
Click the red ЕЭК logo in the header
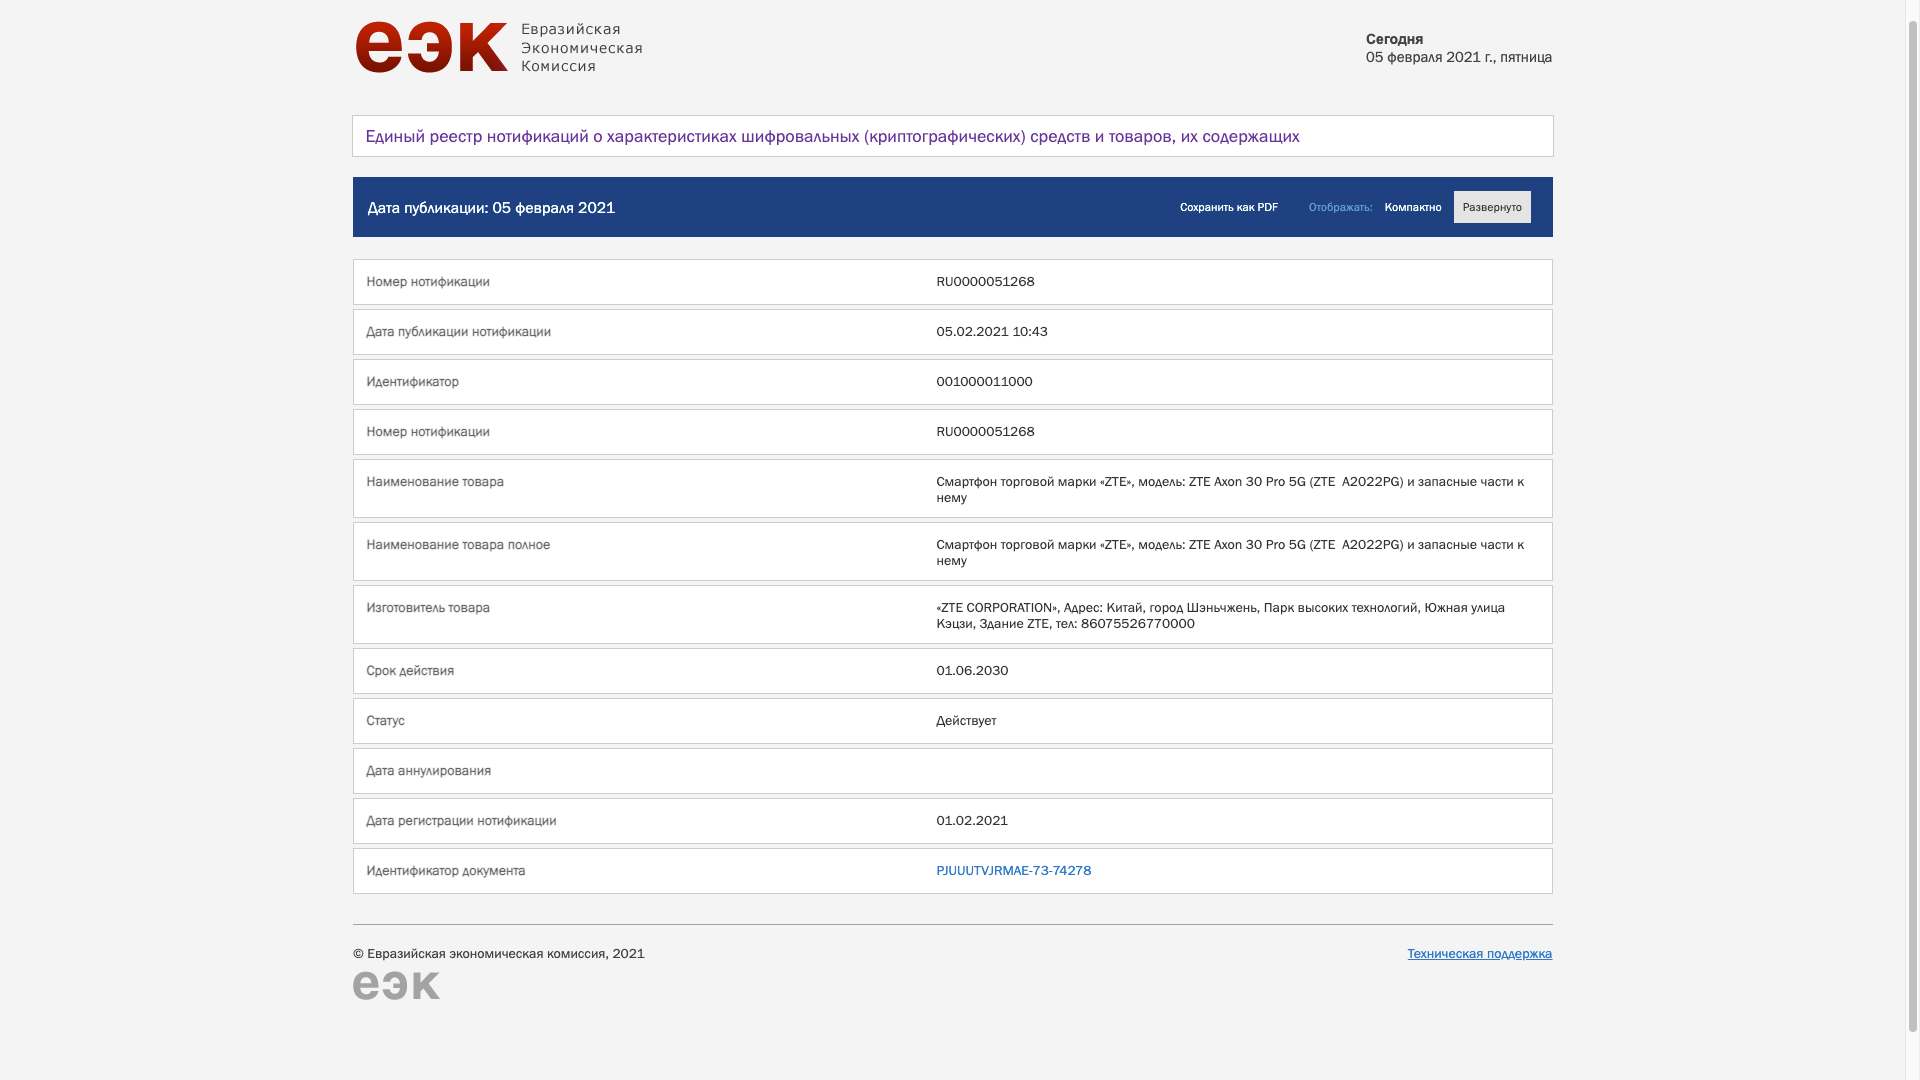(x=431, y=47)
